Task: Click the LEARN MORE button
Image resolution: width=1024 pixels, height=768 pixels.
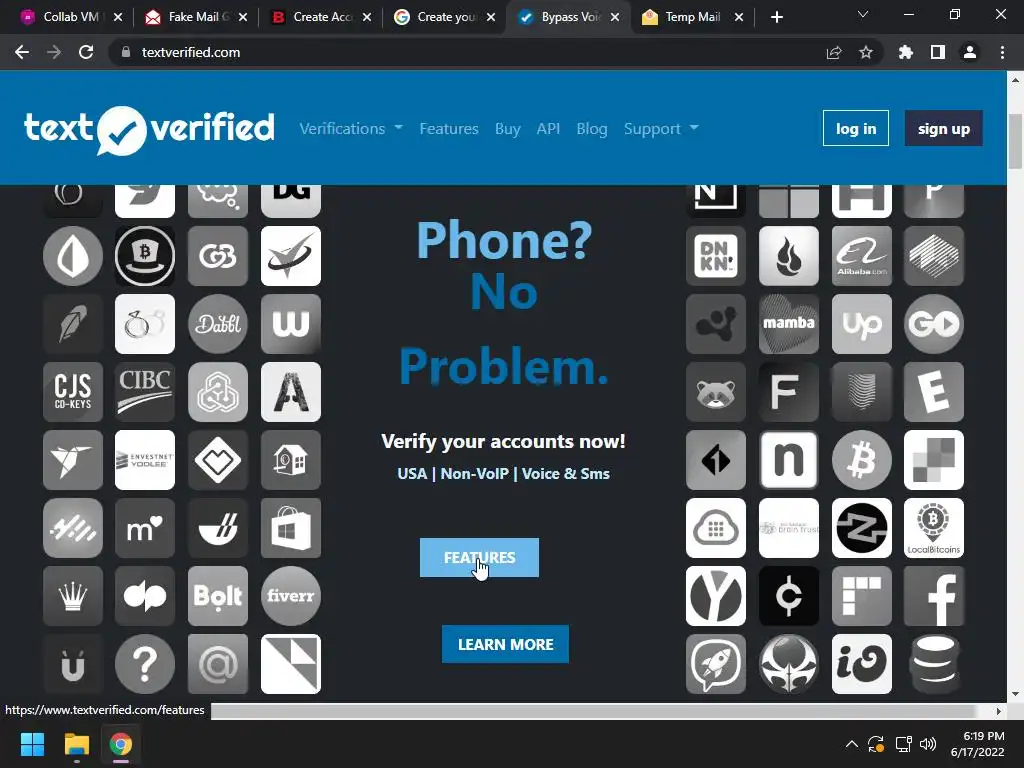Action: (x=505, y=644)
